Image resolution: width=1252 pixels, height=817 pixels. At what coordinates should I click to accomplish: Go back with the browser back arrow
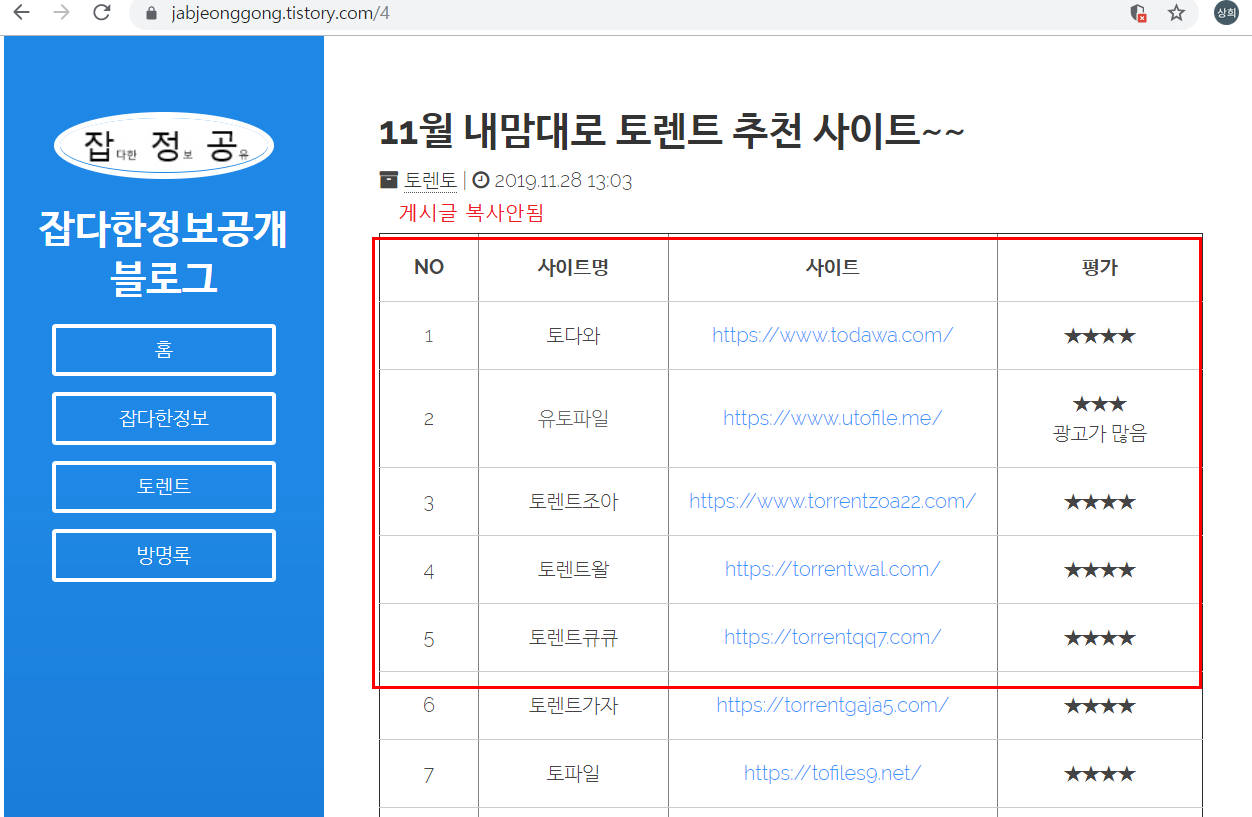(x=21, y=13)
